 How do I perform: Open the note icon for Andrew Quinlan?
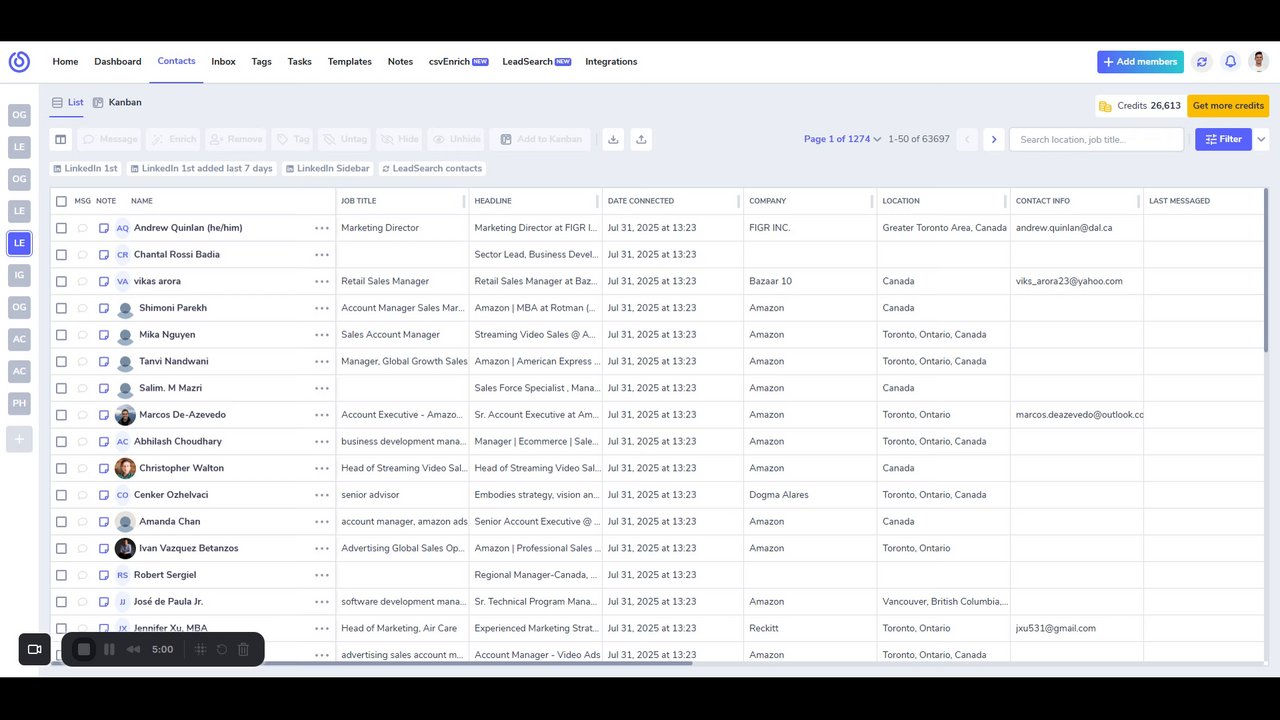[x=104, y=228]
